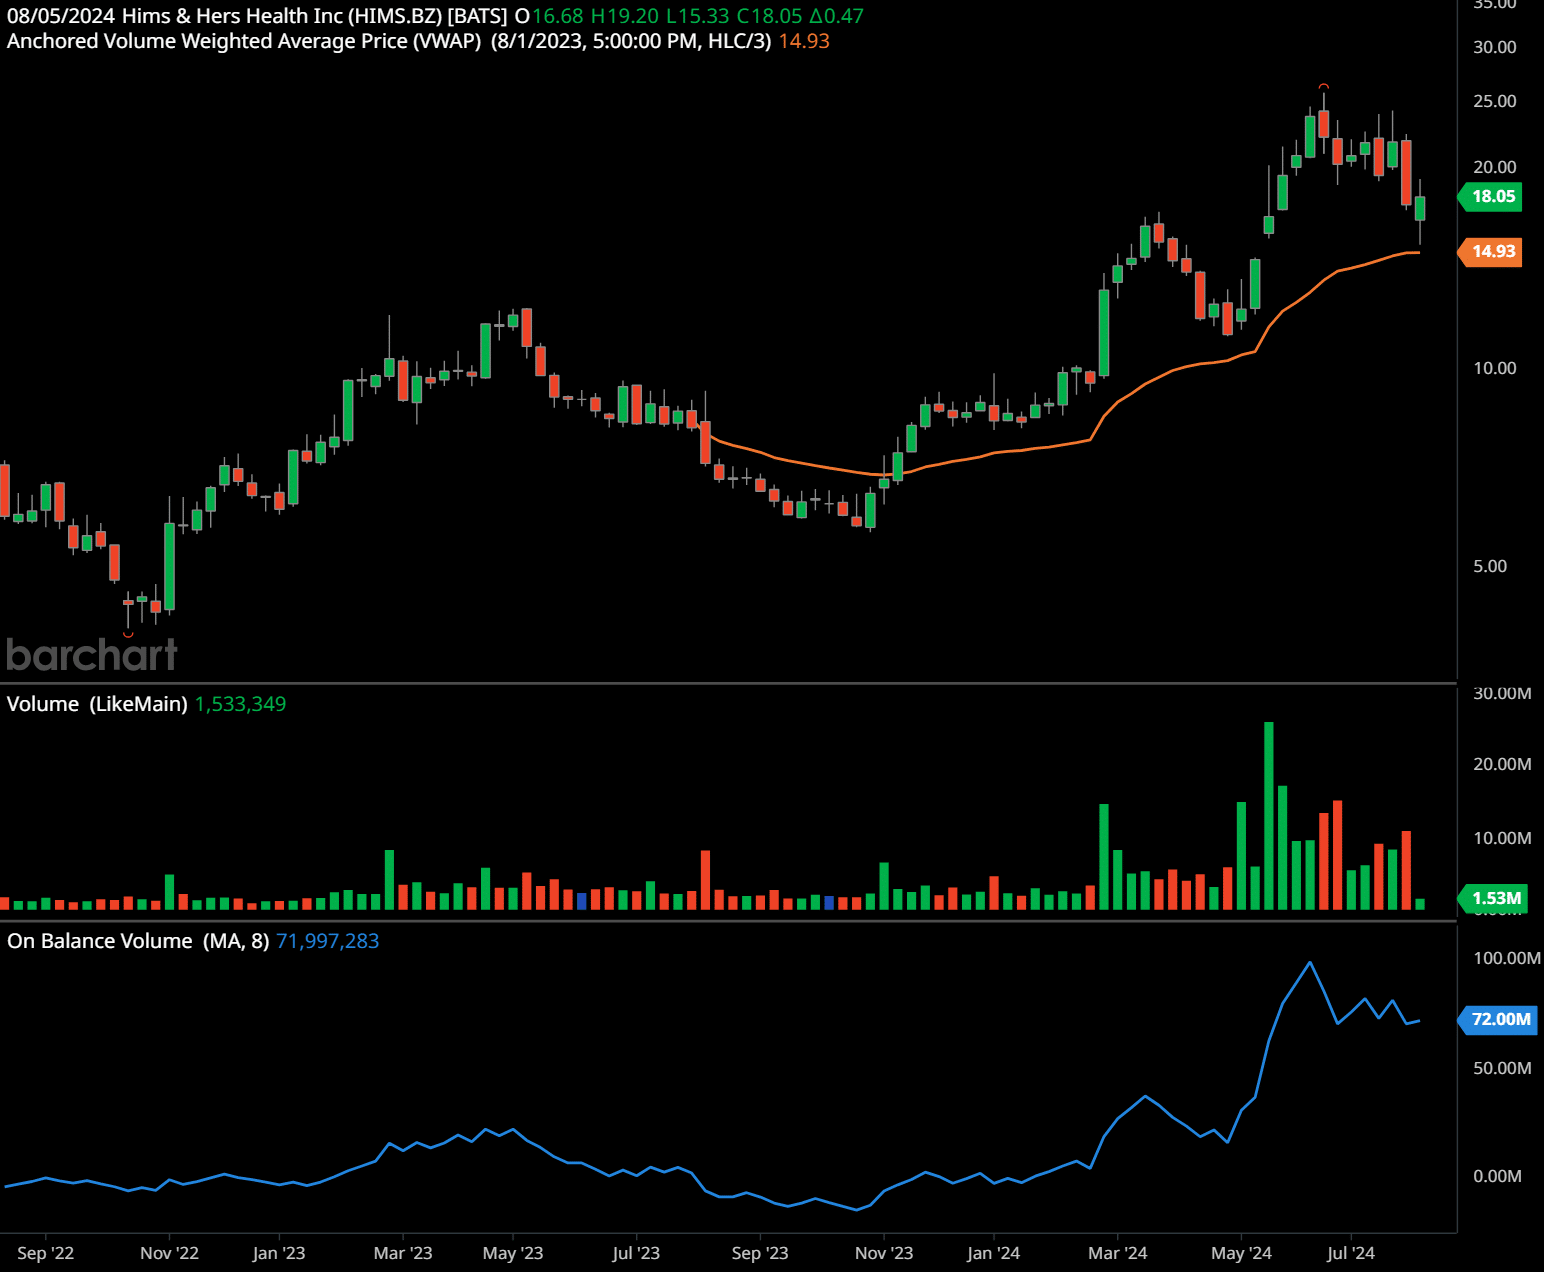Screen dimensions: 1544x1272
Task: Click the 100.00M OBV axis label
Action: point(1506,958)
